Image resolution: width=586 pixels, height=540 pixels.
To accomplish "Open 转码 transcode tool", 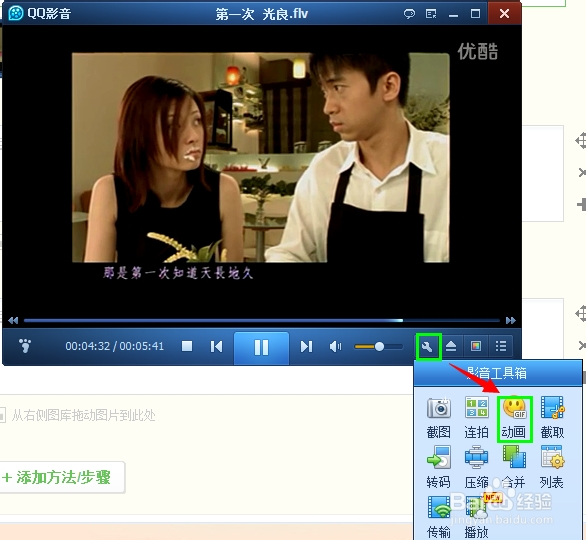I will coord(438,467).
